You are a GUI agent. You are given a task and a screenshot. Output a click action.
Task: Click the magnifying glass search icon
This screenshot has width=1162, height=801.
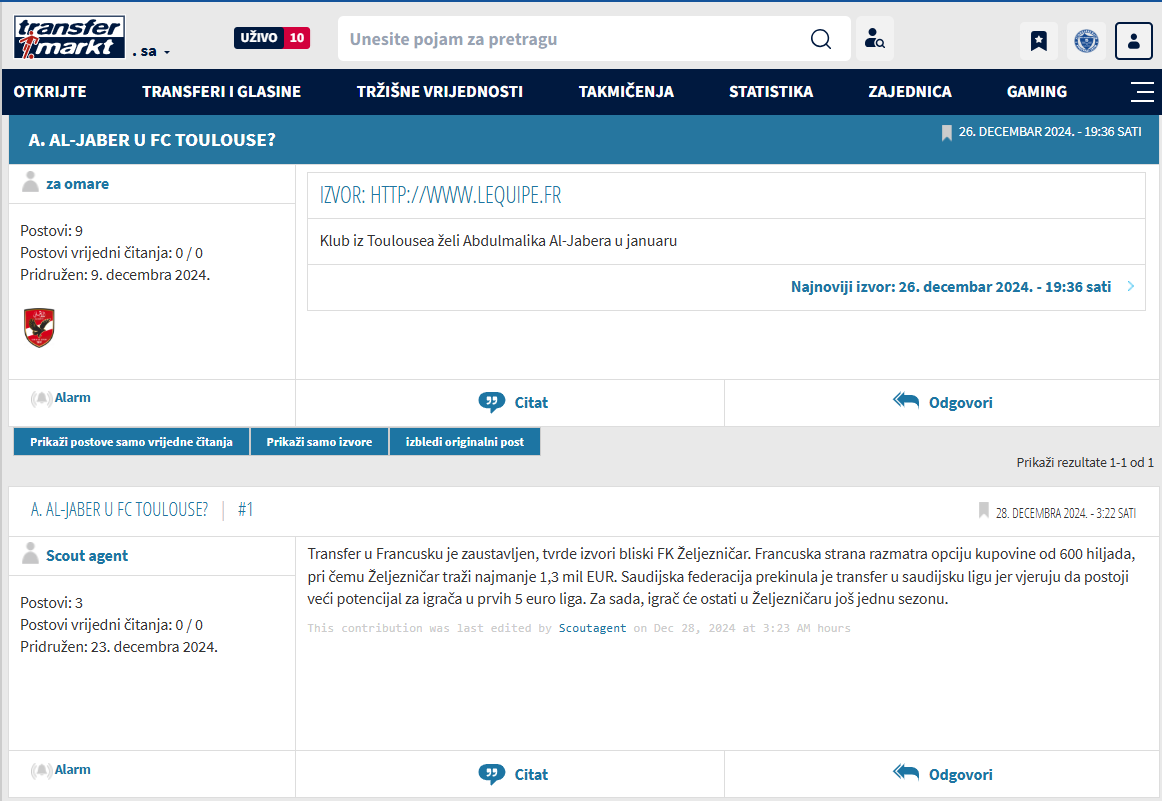(x=820, y=39)
